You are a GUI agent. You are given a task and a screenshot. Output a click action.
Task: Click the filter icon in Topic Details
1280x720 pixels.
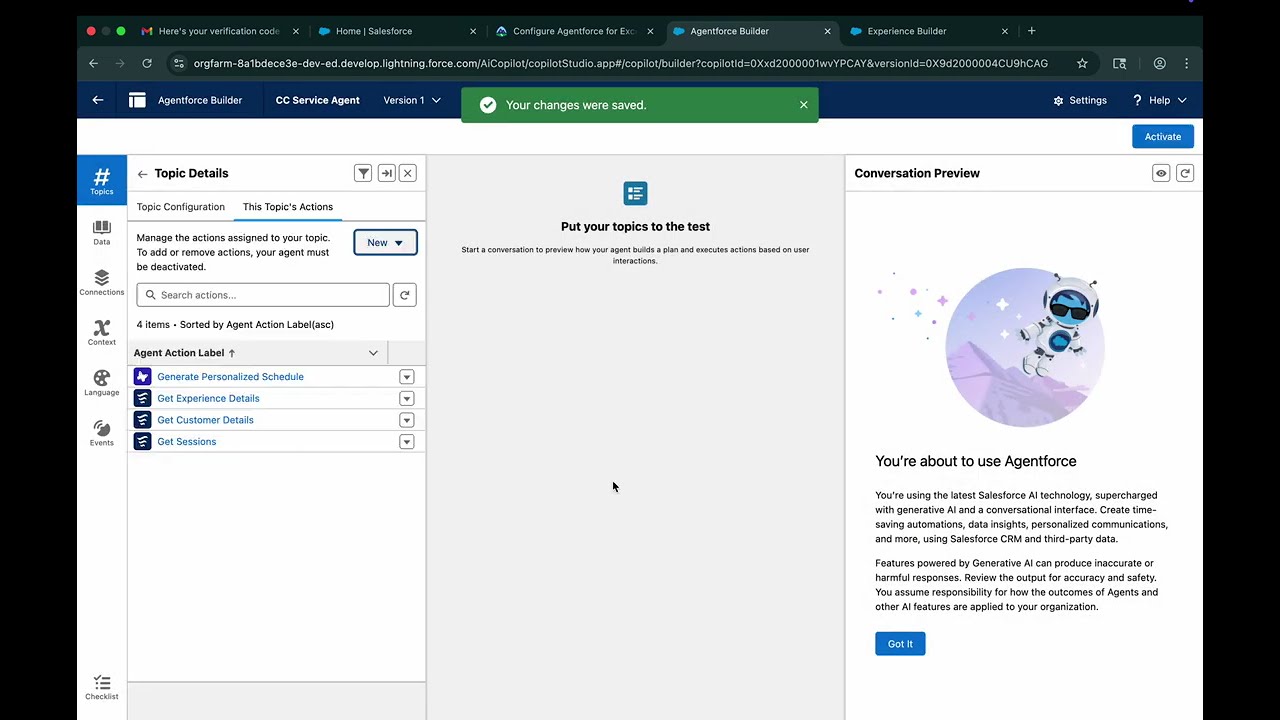[363, 173]
